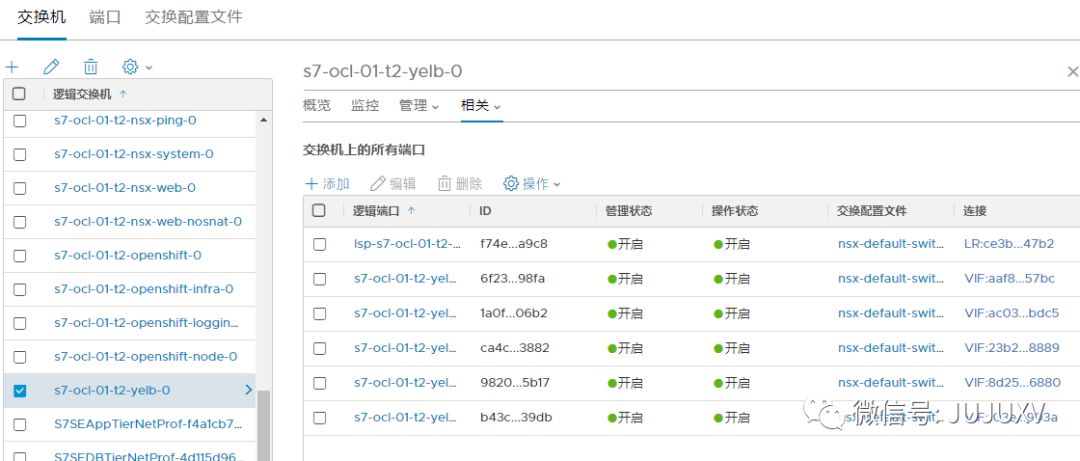Image resolution: width=1080 pixels, height=461 pixels.
Task: Expand the 相关 dropdown tab
Action: [481, 105]
